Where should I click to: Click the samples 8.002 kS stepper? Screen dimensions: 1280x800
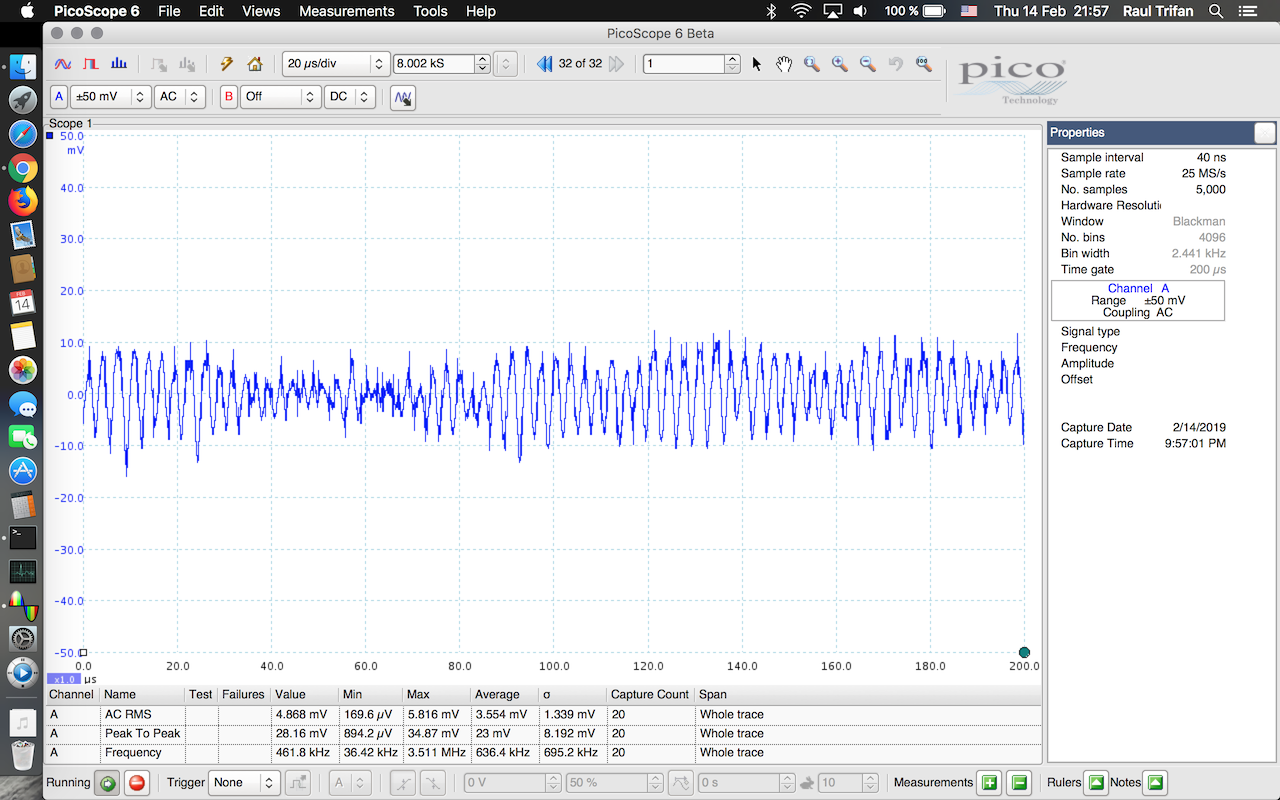tap(484, 64)
